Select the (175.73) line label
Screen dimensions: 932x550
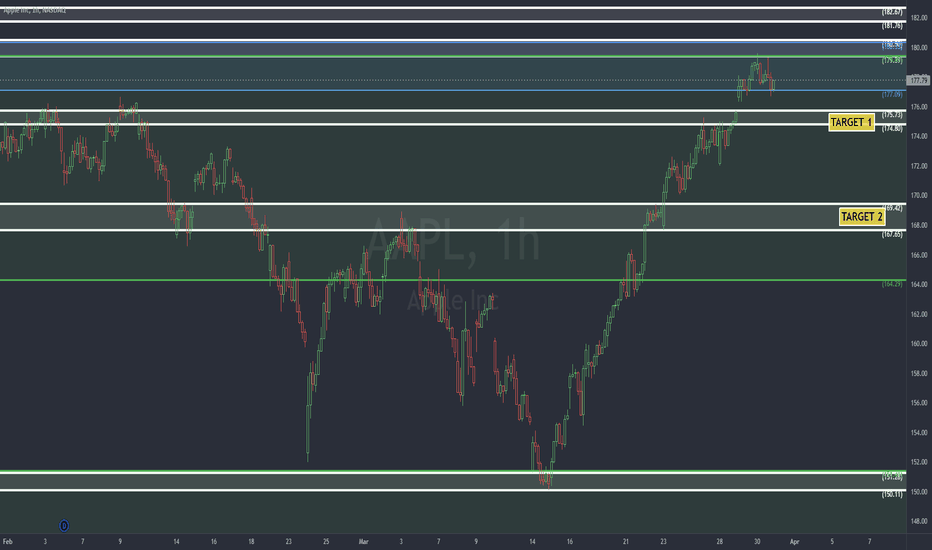pyautogui.click(x=892, y=115)
